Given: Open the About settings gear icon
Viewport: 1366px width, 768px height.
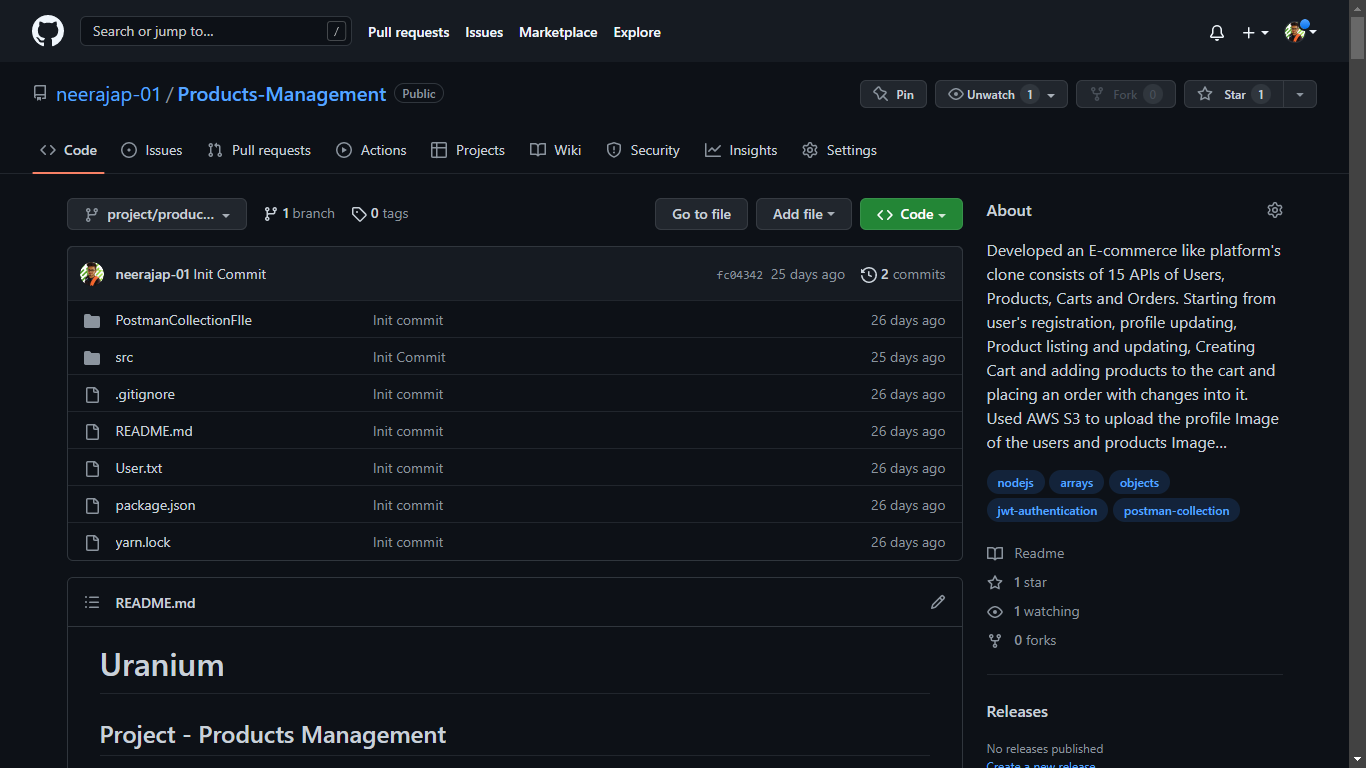Looking at the screenshot, I should point(1275,210).
